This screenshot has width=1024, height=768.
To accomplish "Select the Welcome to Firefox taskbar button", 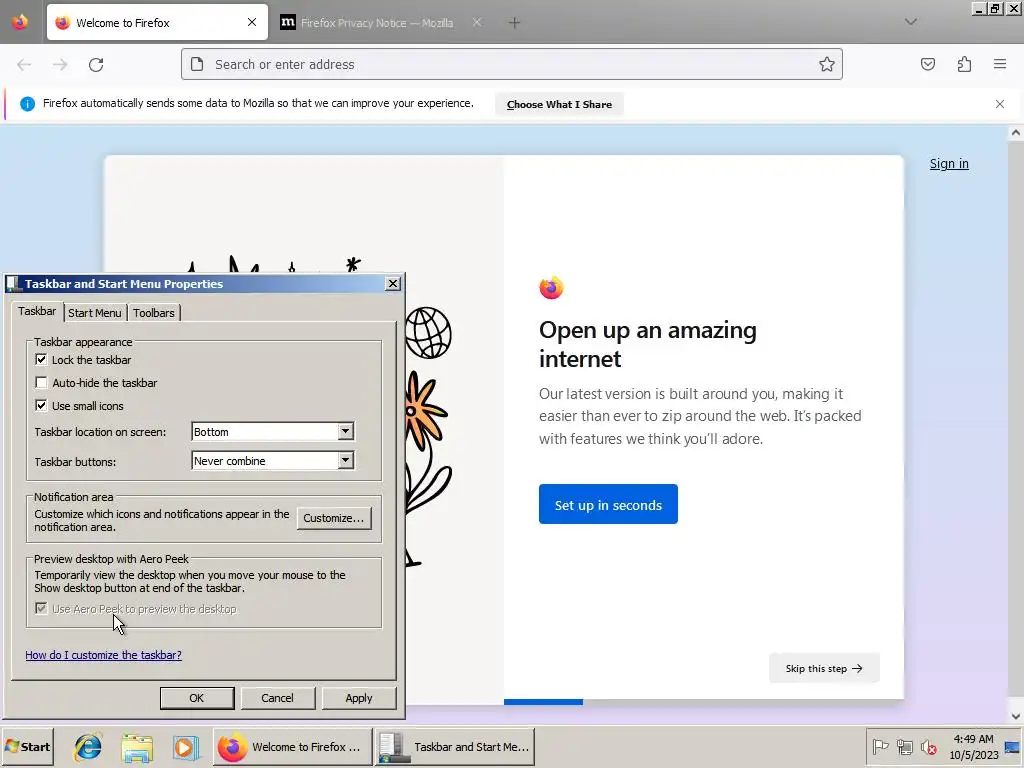I will click(293, 747).
